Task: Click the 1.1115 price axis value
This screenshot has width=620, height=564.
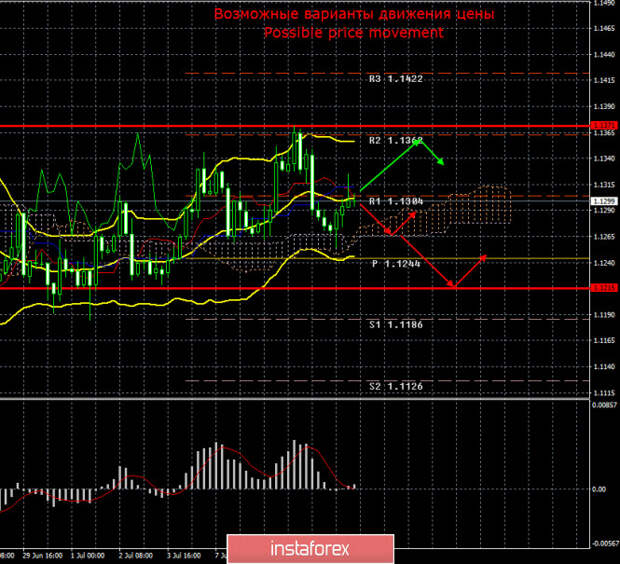Action: coord(604,393)
